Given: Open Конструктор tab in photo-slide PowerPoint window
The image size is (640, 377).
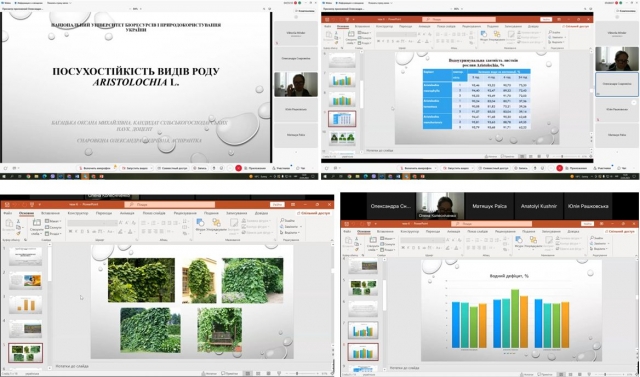Looking at the screenshot, I should (78, 213).
